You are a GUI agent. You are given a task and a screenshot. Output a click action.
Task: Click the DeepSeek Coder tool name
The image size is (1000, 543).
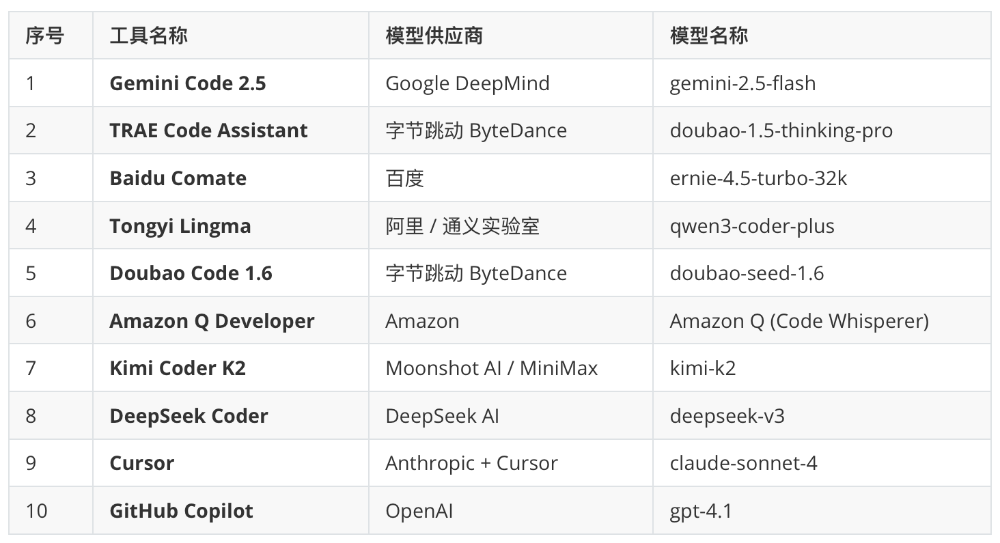tap(189, 416)
